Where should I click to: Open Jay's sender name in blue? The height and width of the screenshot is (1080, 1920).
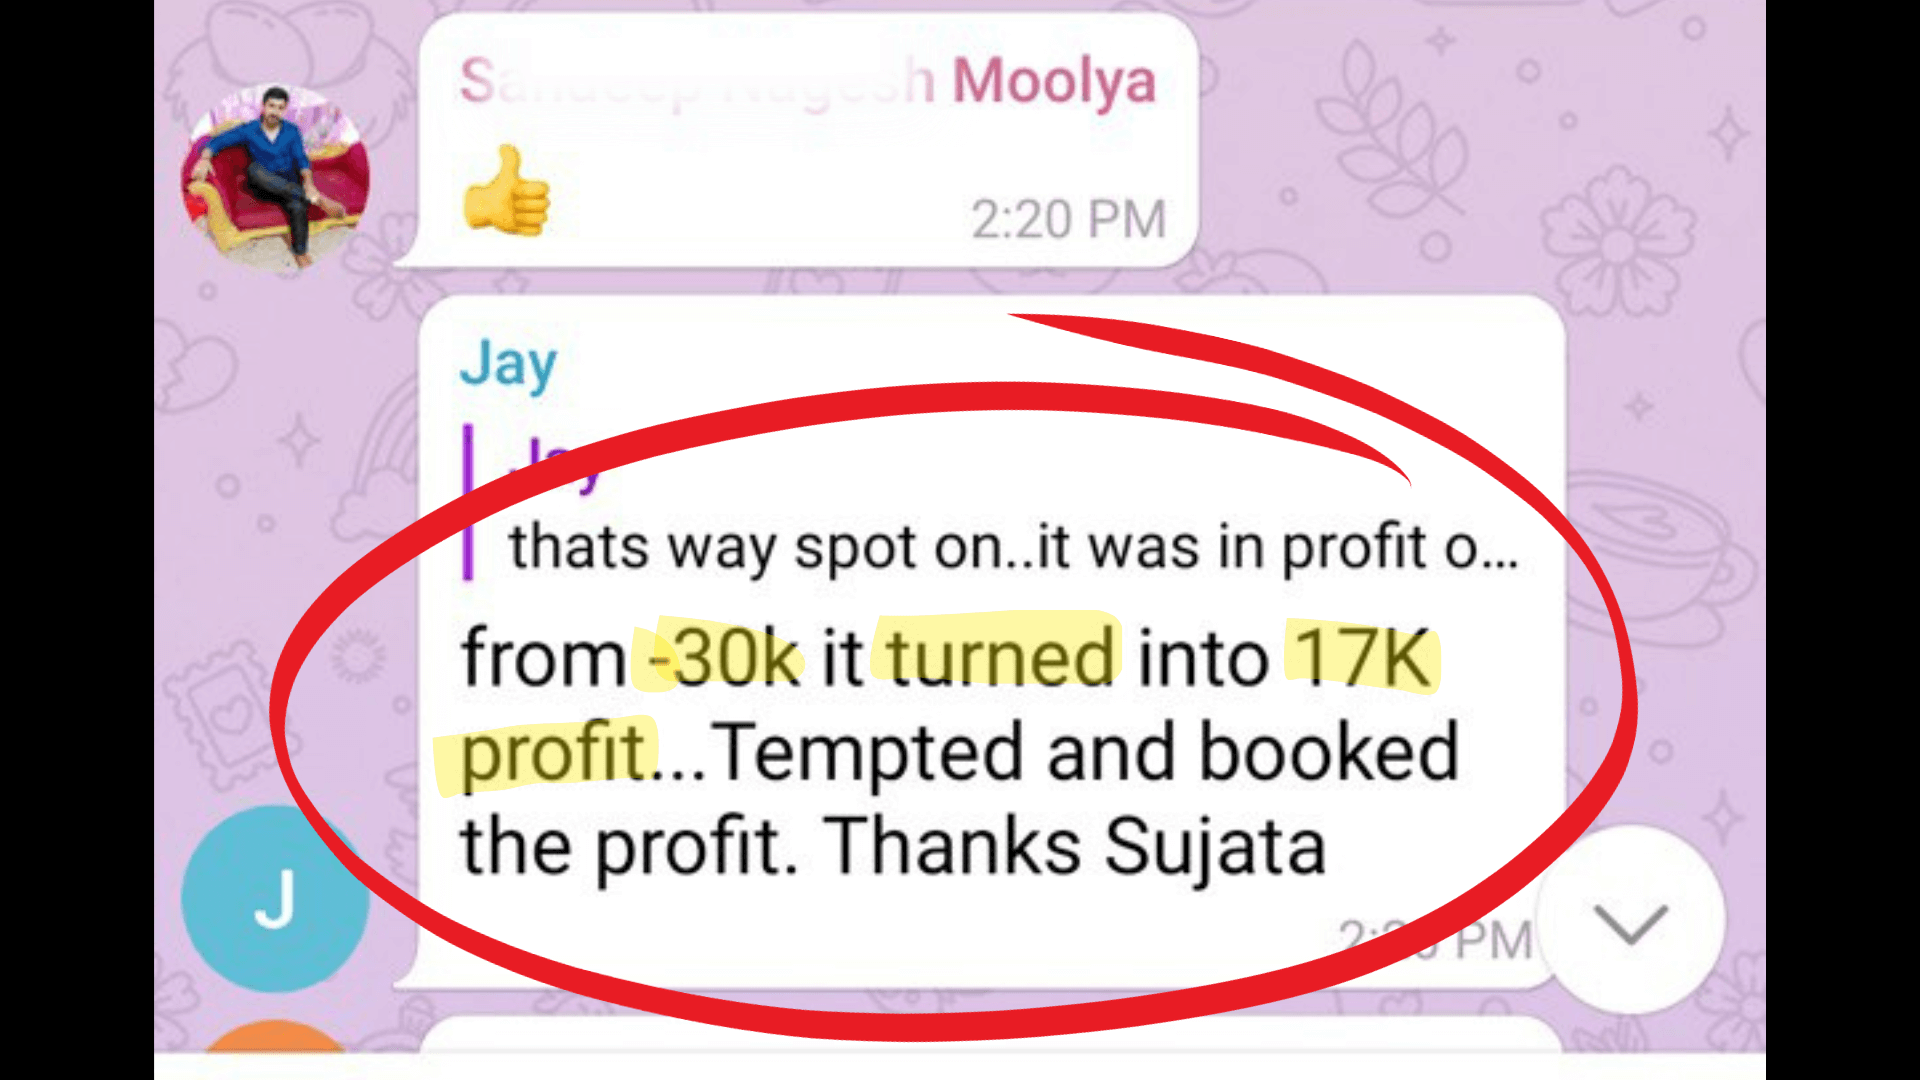coord(508,364)
